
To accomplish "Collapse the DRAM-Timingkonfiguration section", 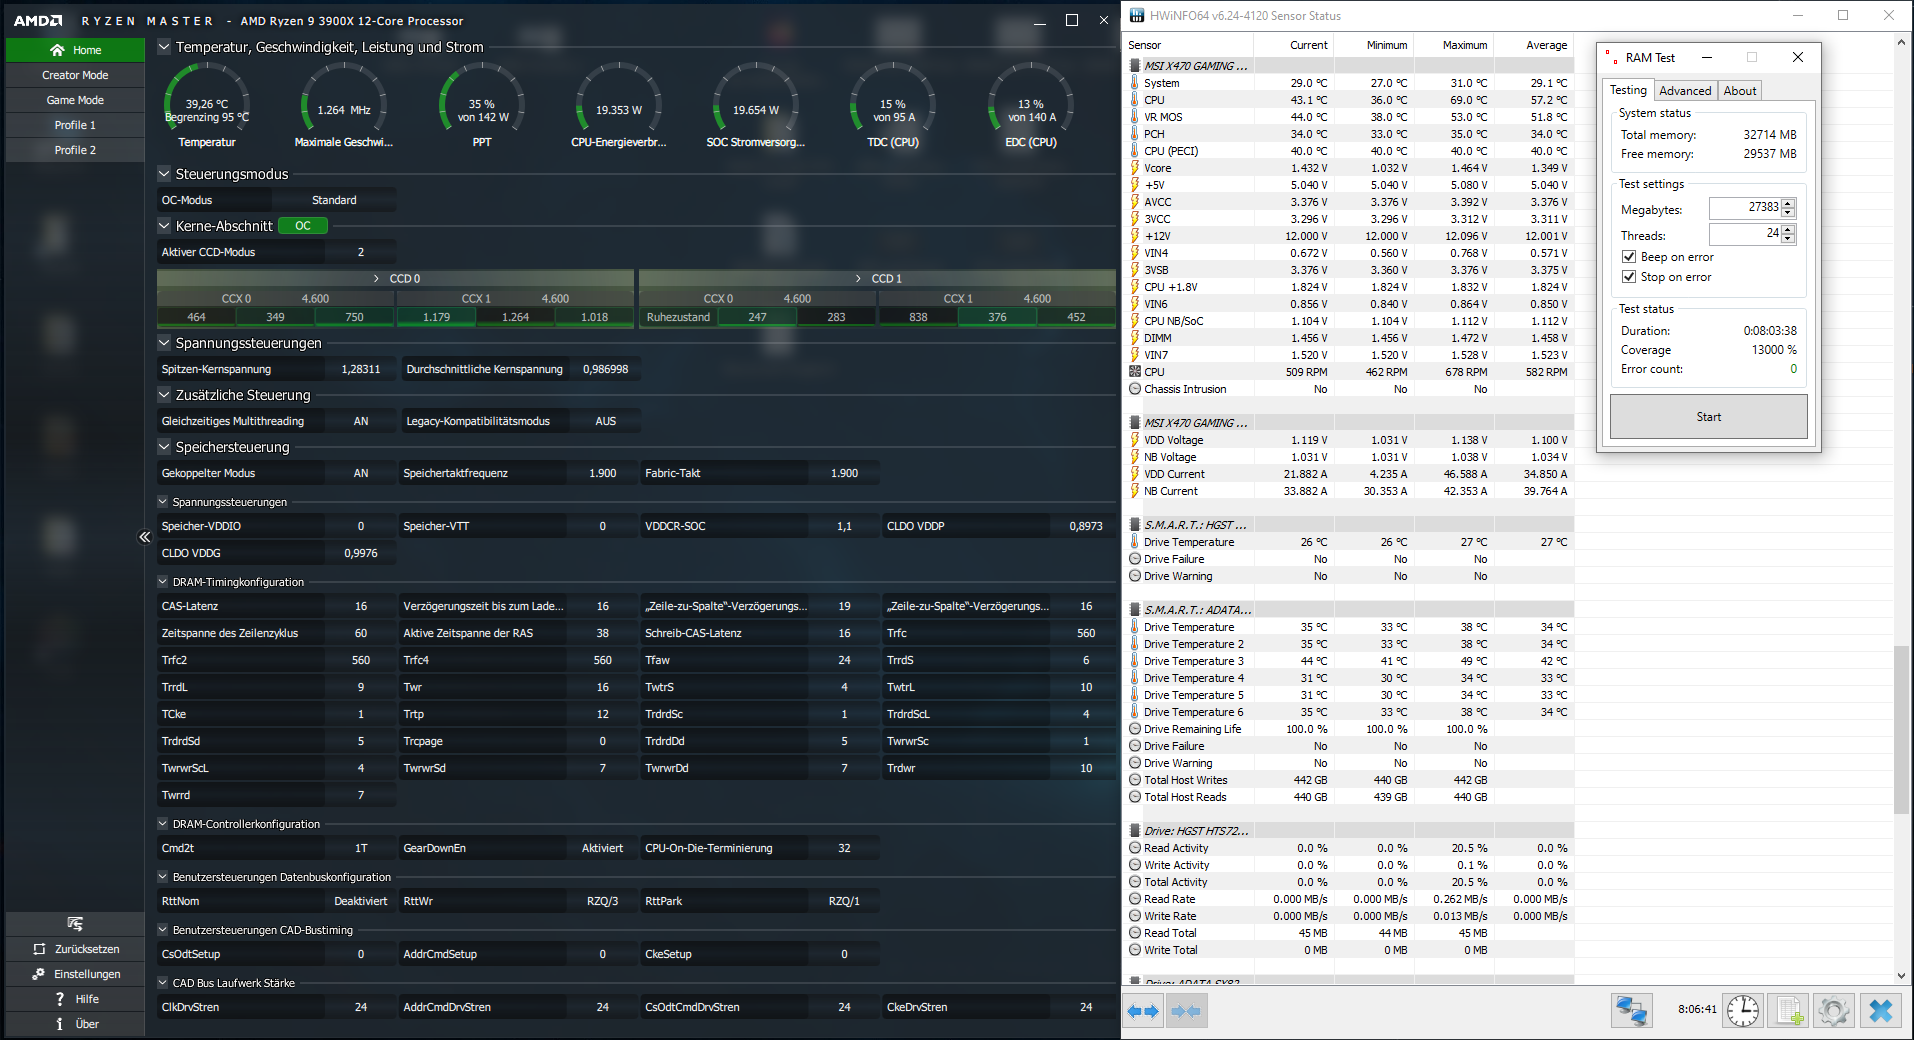I will [163, 582].
